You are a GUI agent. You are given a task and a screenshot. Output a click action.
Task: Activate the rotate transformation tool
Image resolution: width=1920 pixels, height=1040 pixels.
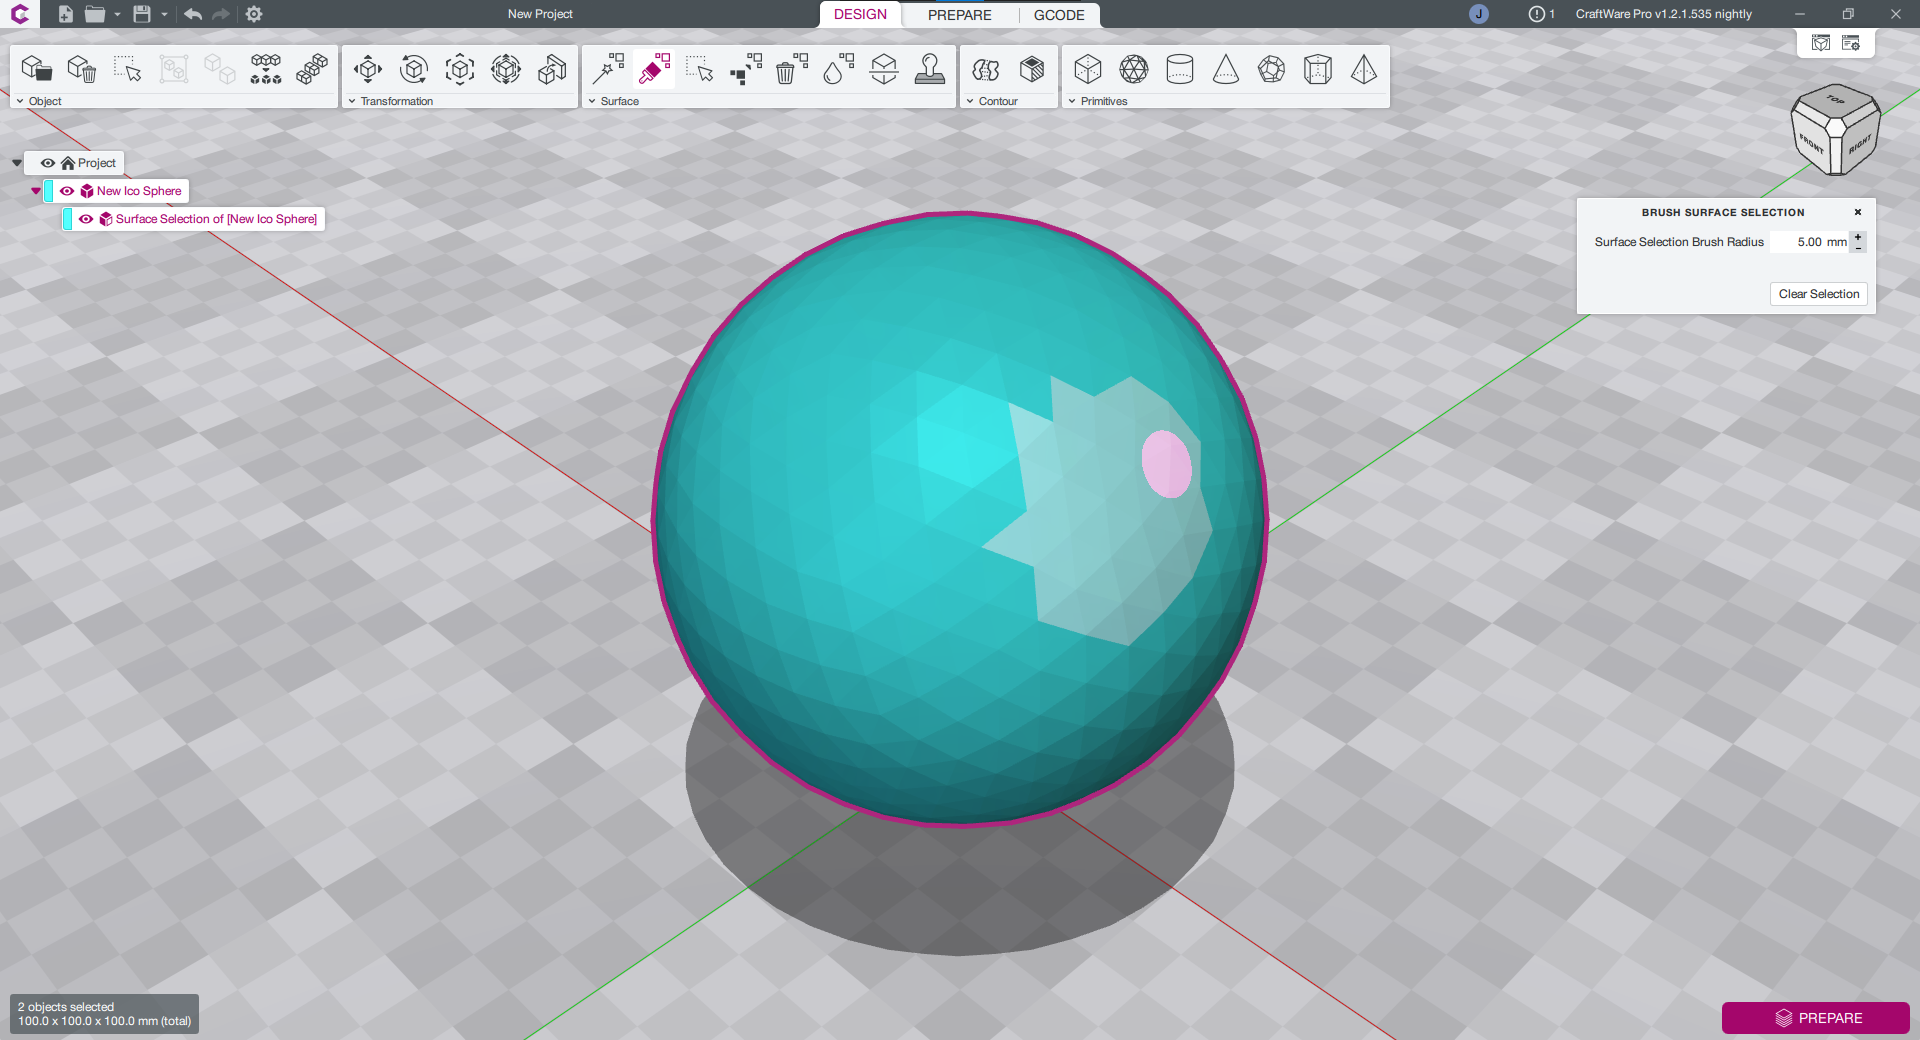click(x=414, y=70)
